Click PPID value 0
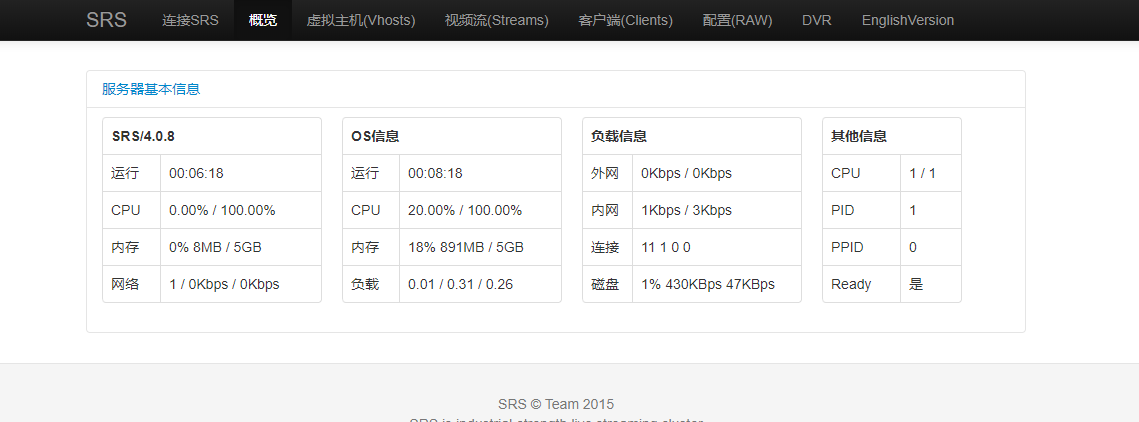 (x=913, y=248)
